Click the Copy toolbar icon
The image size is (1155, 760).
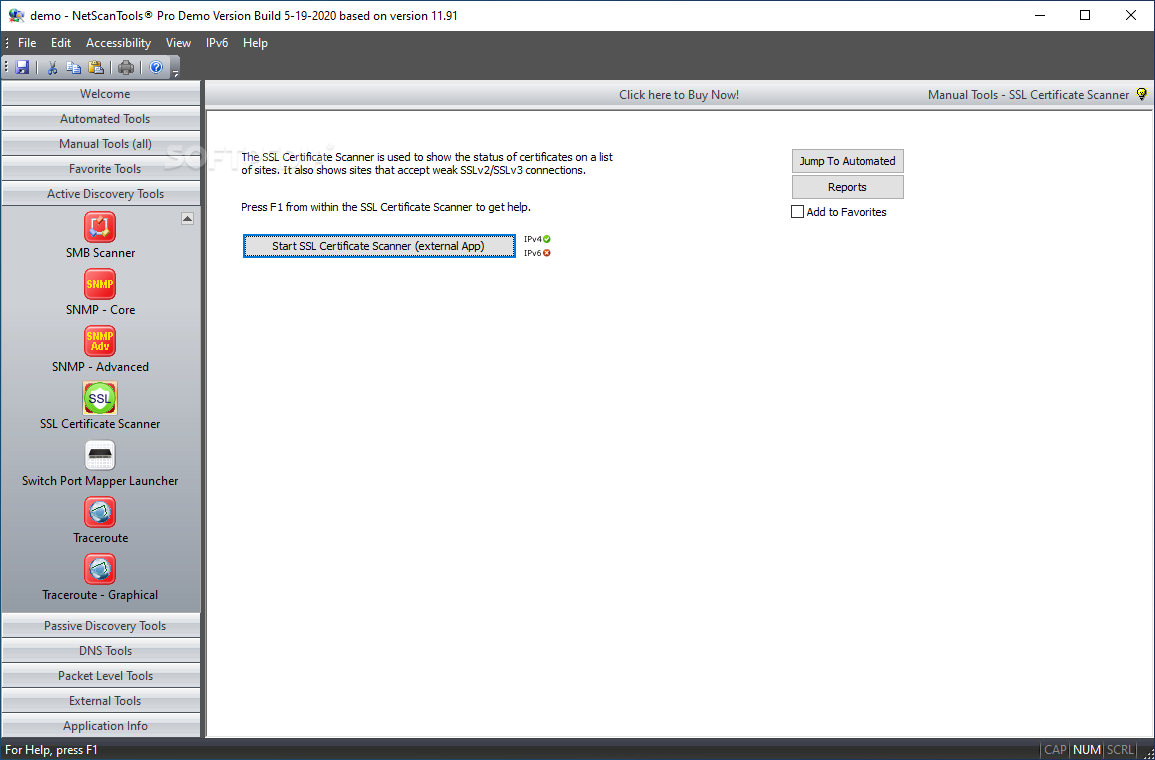click(x=74, y=68)
